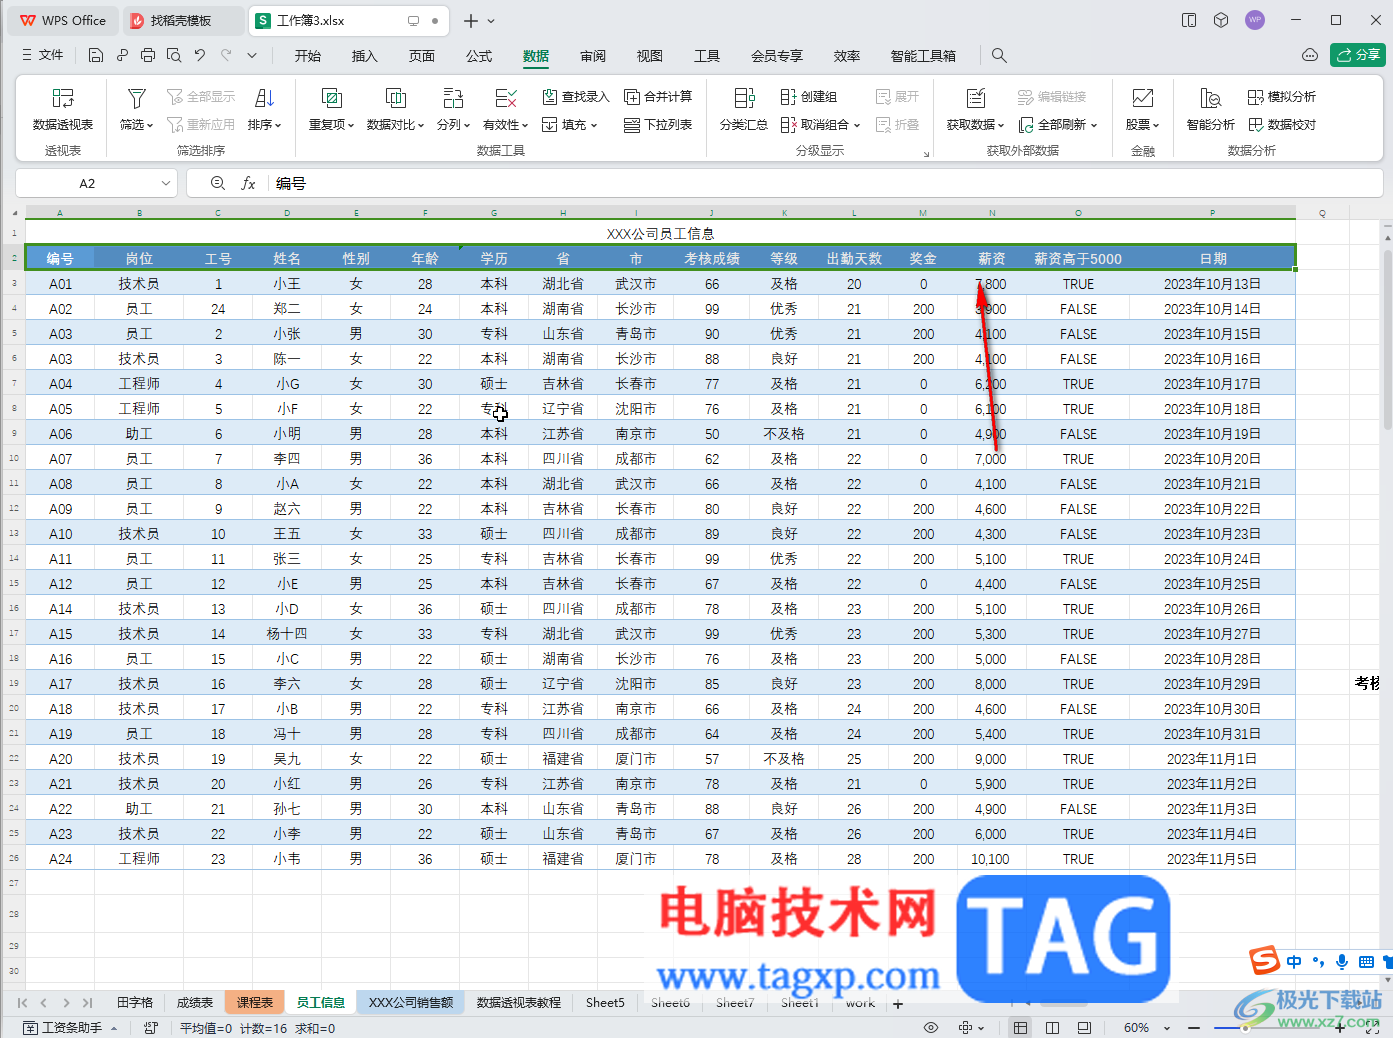The width and height of the screenshot is (1393, 1038).
Task: Click 模拟分析 what-if analysis
Action: pyautogui.click(x=1282, y=97)
